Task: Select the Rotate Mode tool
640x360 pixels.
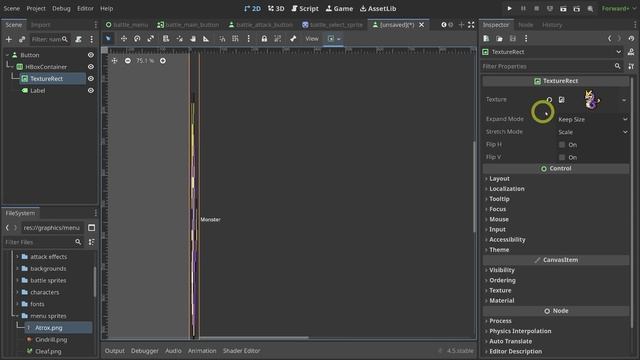Action: pyautogui.click(x=137, y=38)
